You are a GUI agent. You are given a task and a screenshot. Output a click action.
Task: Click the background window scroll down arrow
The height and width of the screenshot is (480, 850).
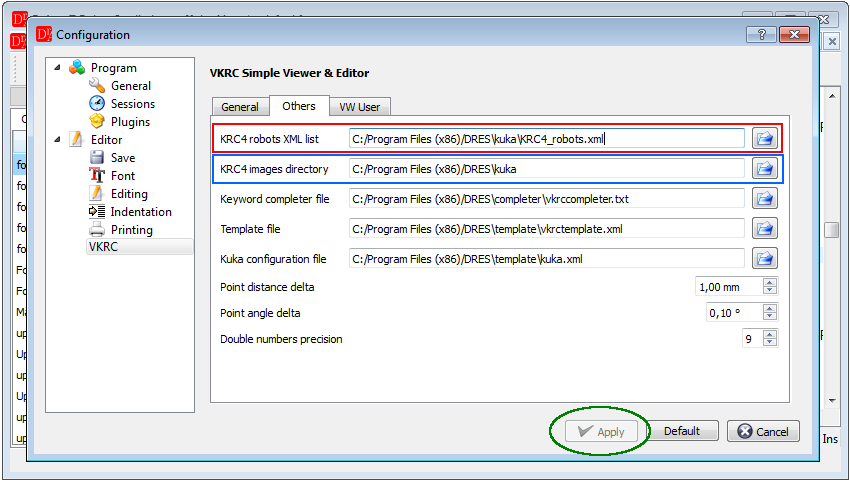pos(832,401)
